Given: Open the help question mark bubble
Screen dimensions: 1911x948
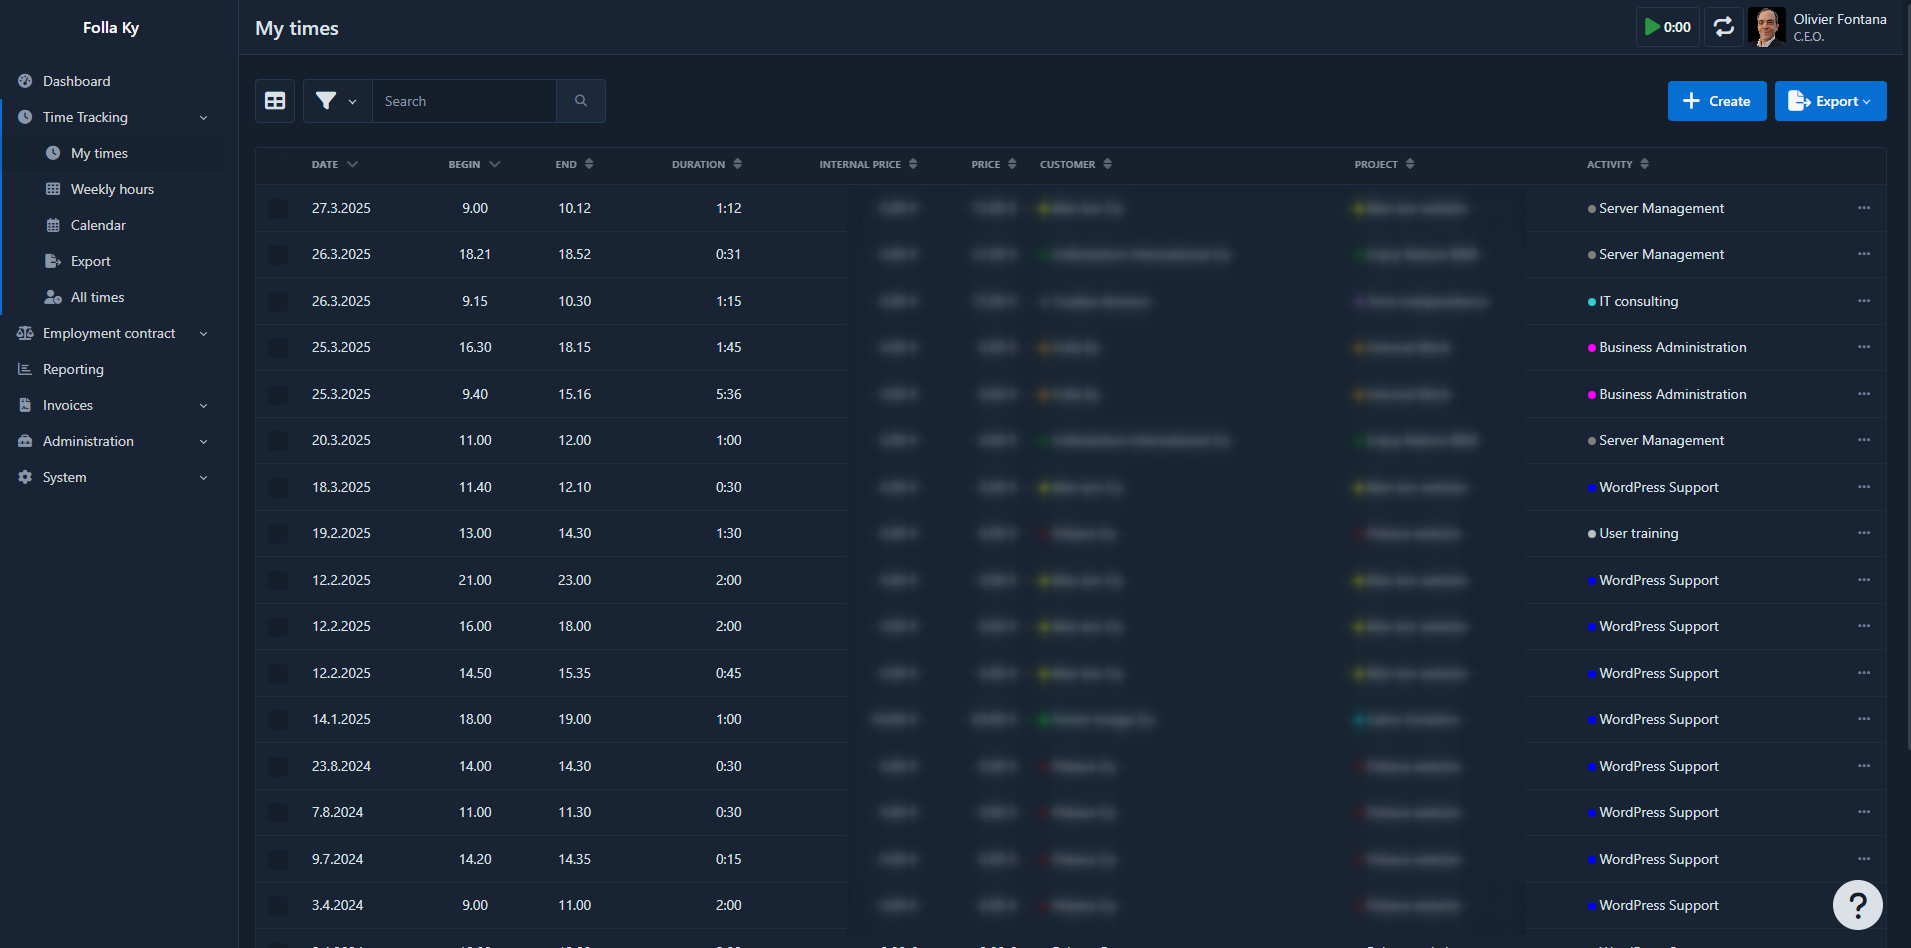Looking at the screenshot, I should 1857,905.
